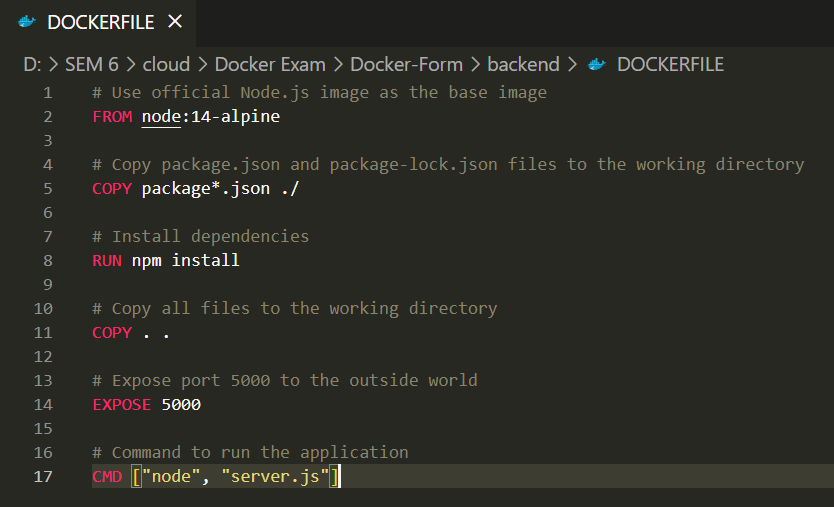The image size is (834, 507).
Task: Click the 'Use official Node.js image' comment
Action: click(319, 93)
